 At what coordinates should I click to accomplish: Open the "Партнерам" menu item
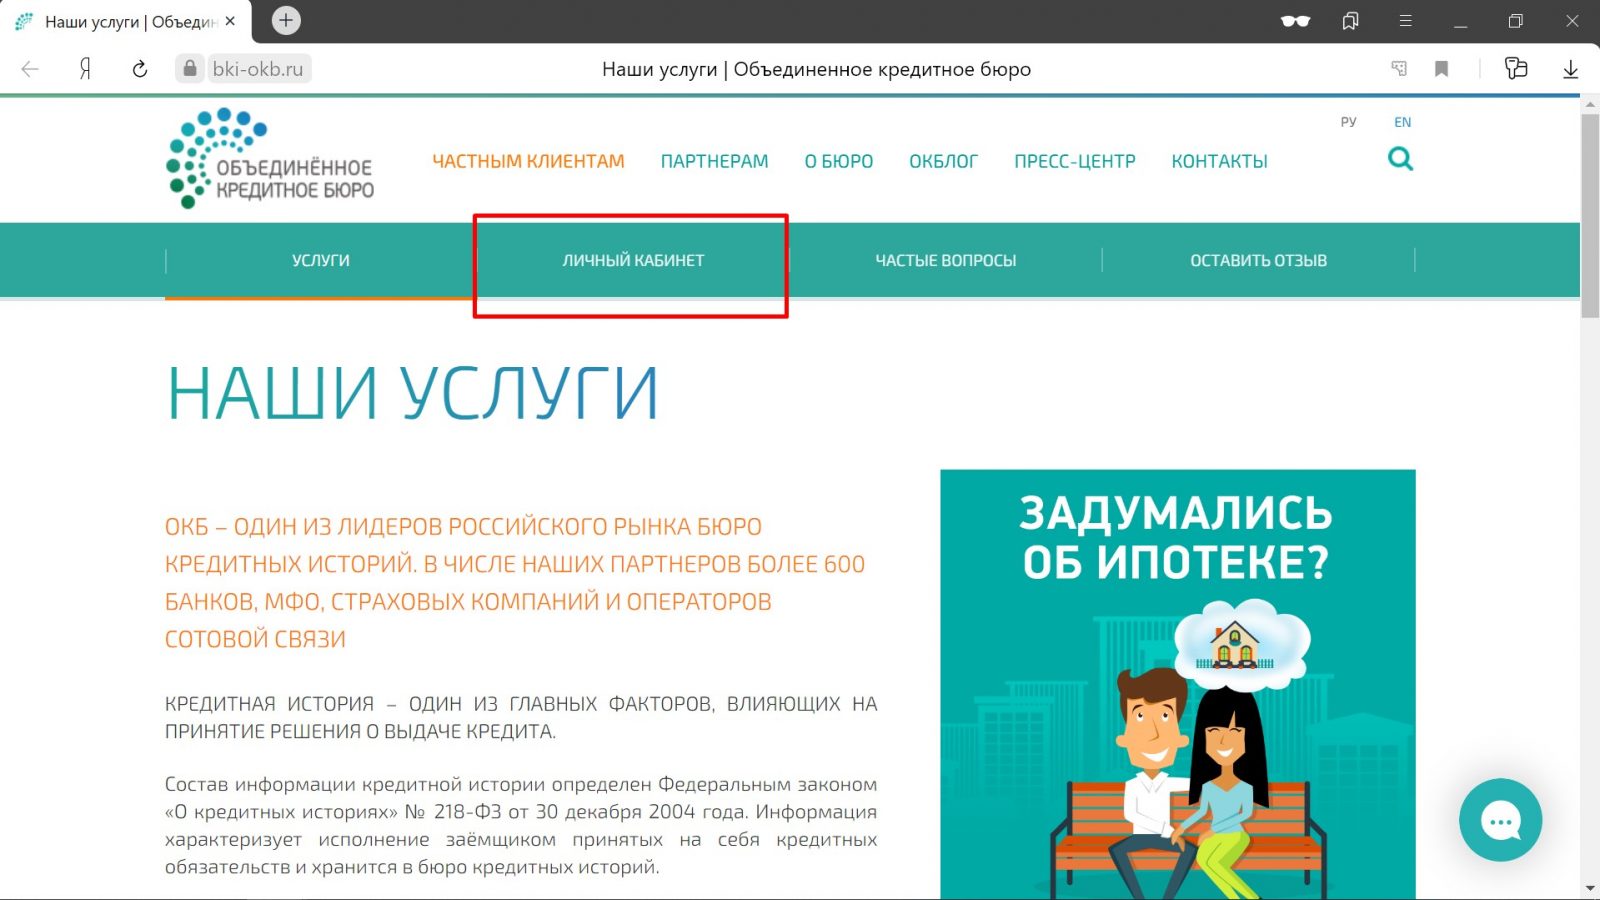(x=714, y=161)
